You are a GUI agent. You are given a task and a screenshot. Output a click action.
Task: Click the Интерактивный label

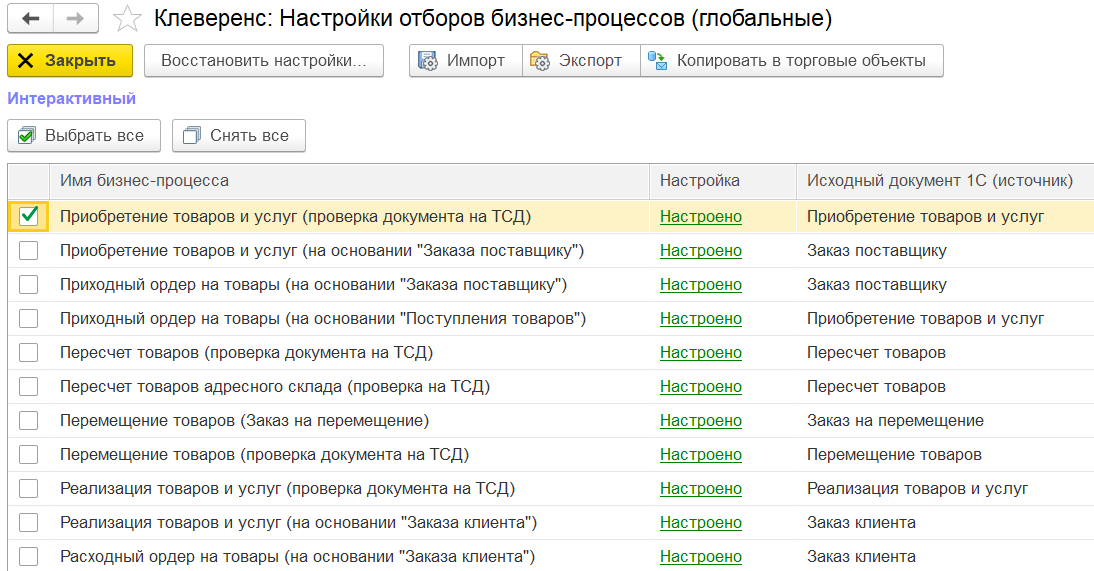(x=71, y=98)
